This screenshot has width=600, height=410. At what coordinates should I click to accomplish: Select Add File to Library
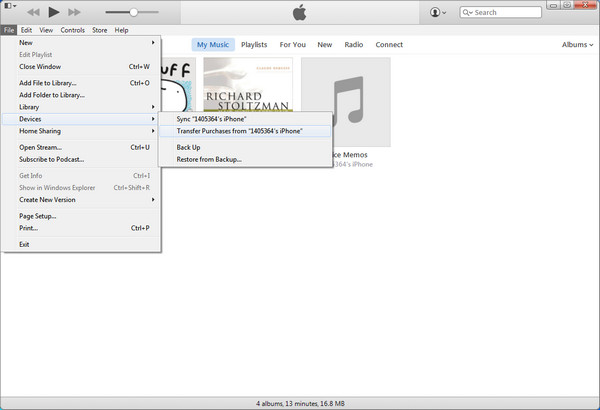(x=81, y=83)
